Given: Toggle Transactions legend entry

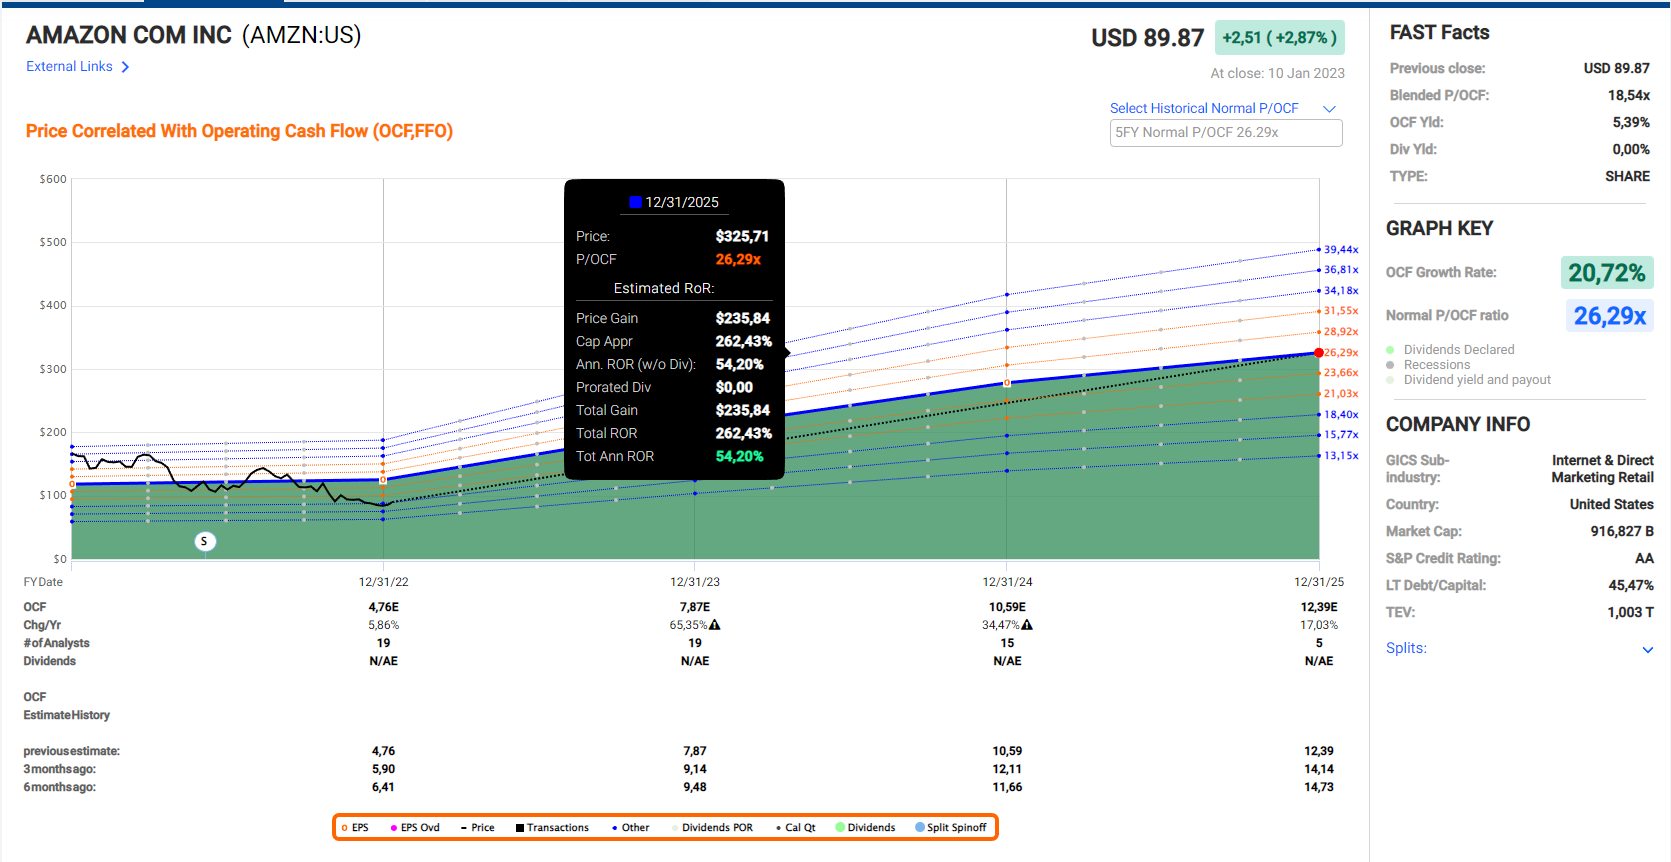Looking at the screenshot, I should tap(552, 828).
